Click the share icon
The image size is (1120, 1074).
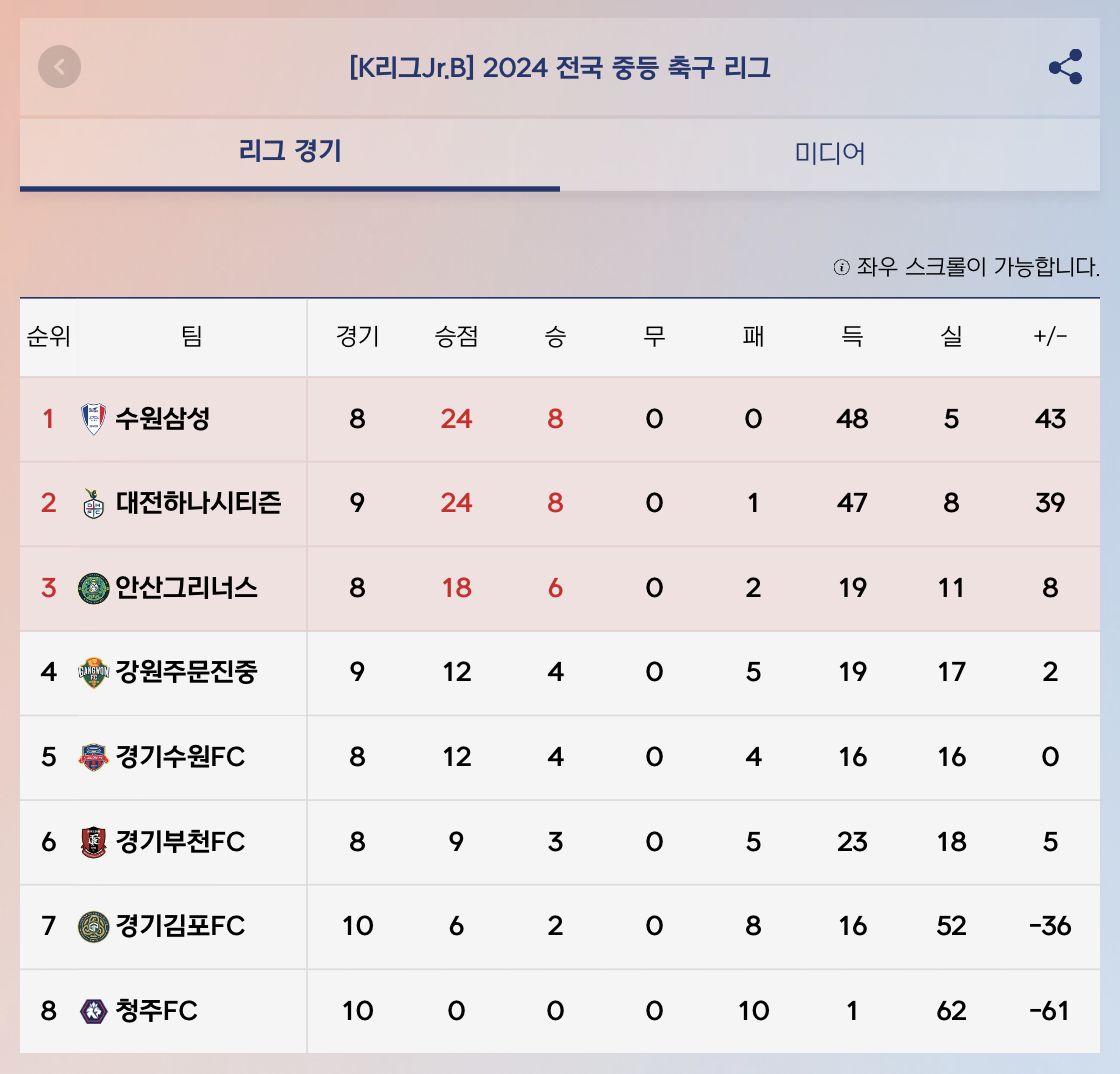click(1065, 67)
